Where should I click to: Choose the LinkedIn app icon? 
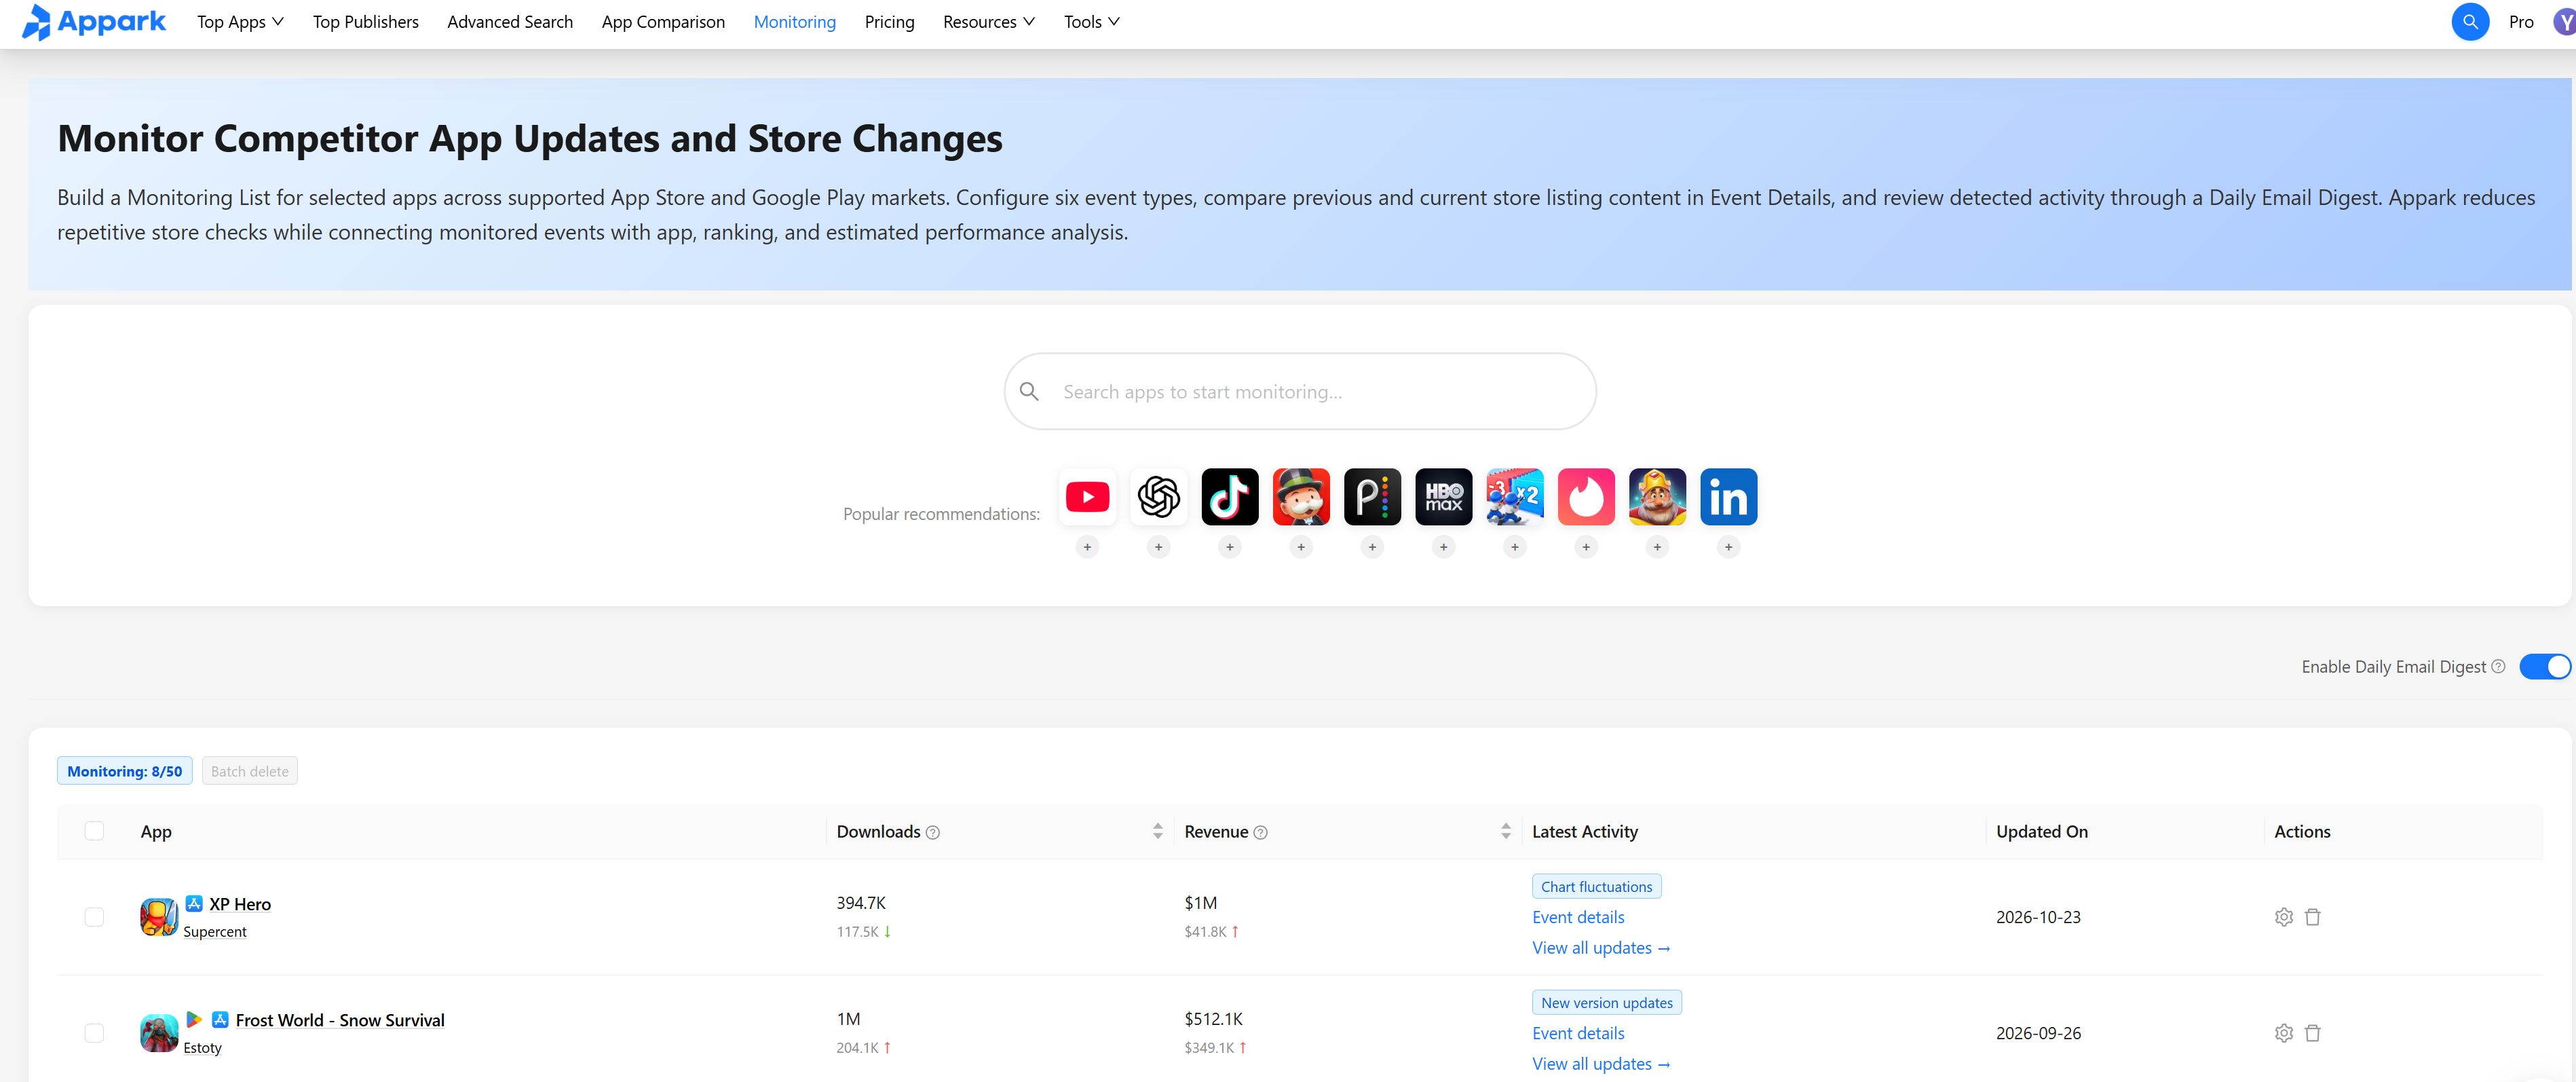pos(1728,497)
